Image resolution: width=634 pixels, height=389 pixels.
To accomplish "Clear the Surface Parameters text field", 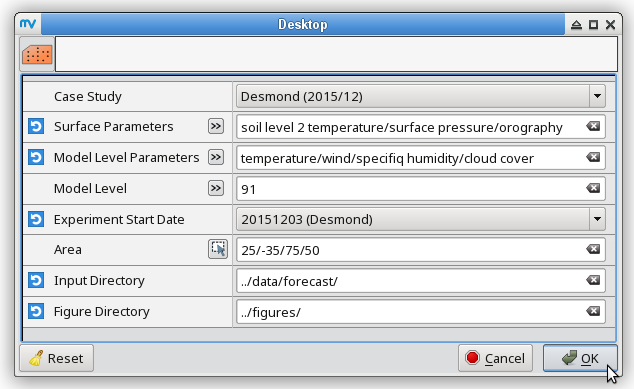I will click(593, 127).
